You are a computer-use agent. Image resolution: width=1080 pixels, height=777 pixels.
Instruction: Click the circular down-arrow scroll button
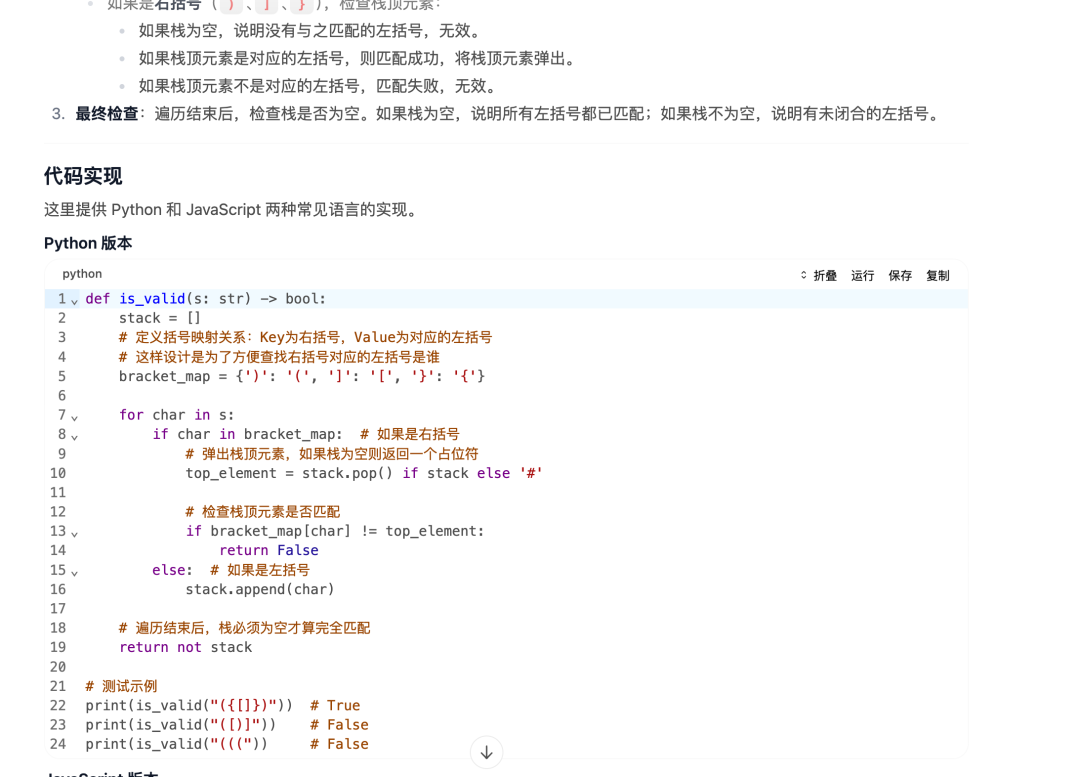(x=486, y=751)
